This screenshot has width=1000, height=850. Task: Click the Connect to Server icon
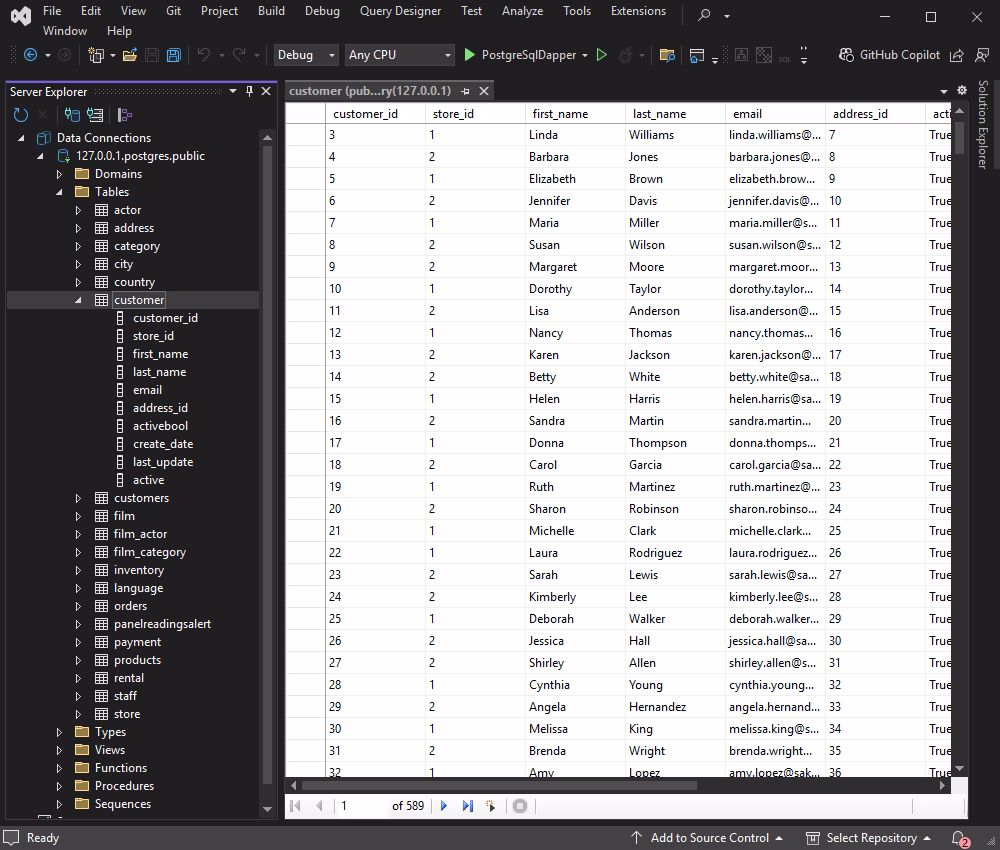[95, 115]
